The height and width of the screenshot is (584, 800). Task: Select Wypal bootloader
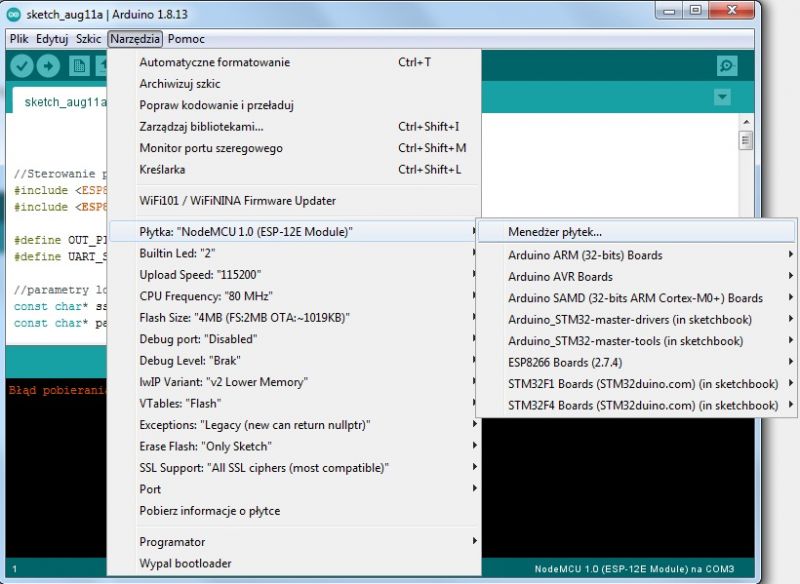[295, 563]
